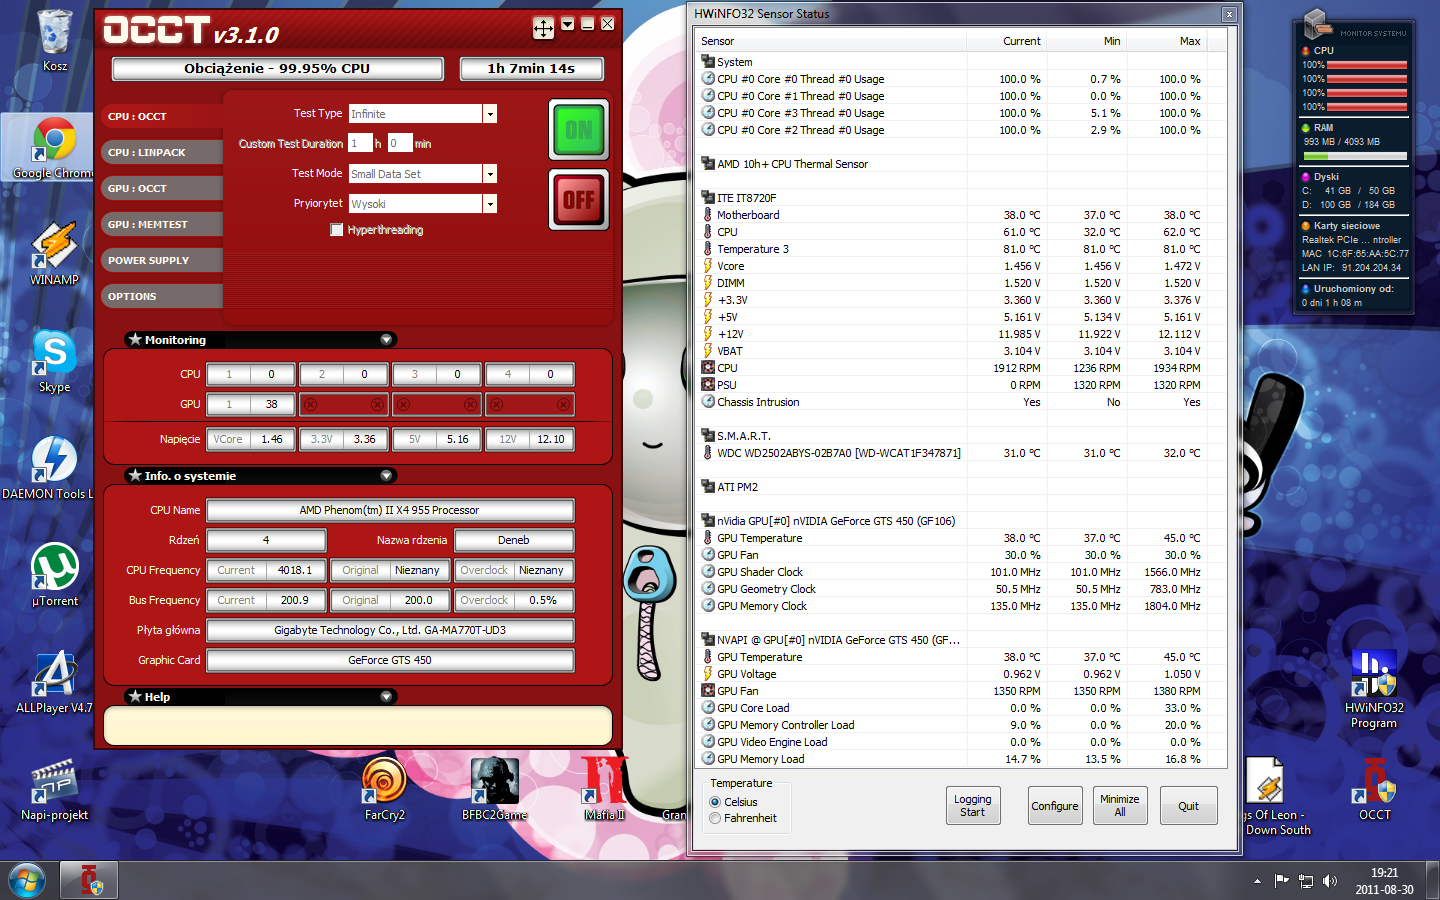The width and height of the screenshot is (1440, 900).
Task: Click the Sensor column header
Action: click(x=831, y=41)
